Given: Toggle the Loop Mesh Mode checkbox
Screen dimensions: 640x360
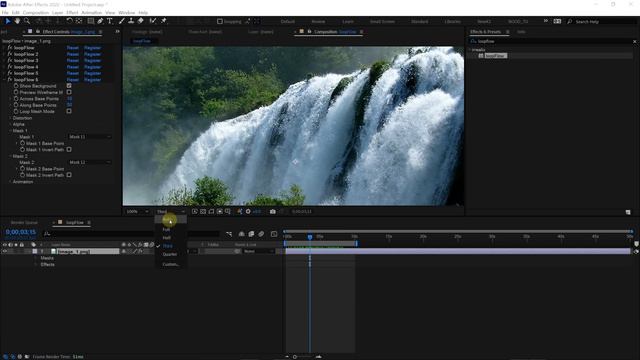Looking at the screenshot, I should tap(69, 111).
